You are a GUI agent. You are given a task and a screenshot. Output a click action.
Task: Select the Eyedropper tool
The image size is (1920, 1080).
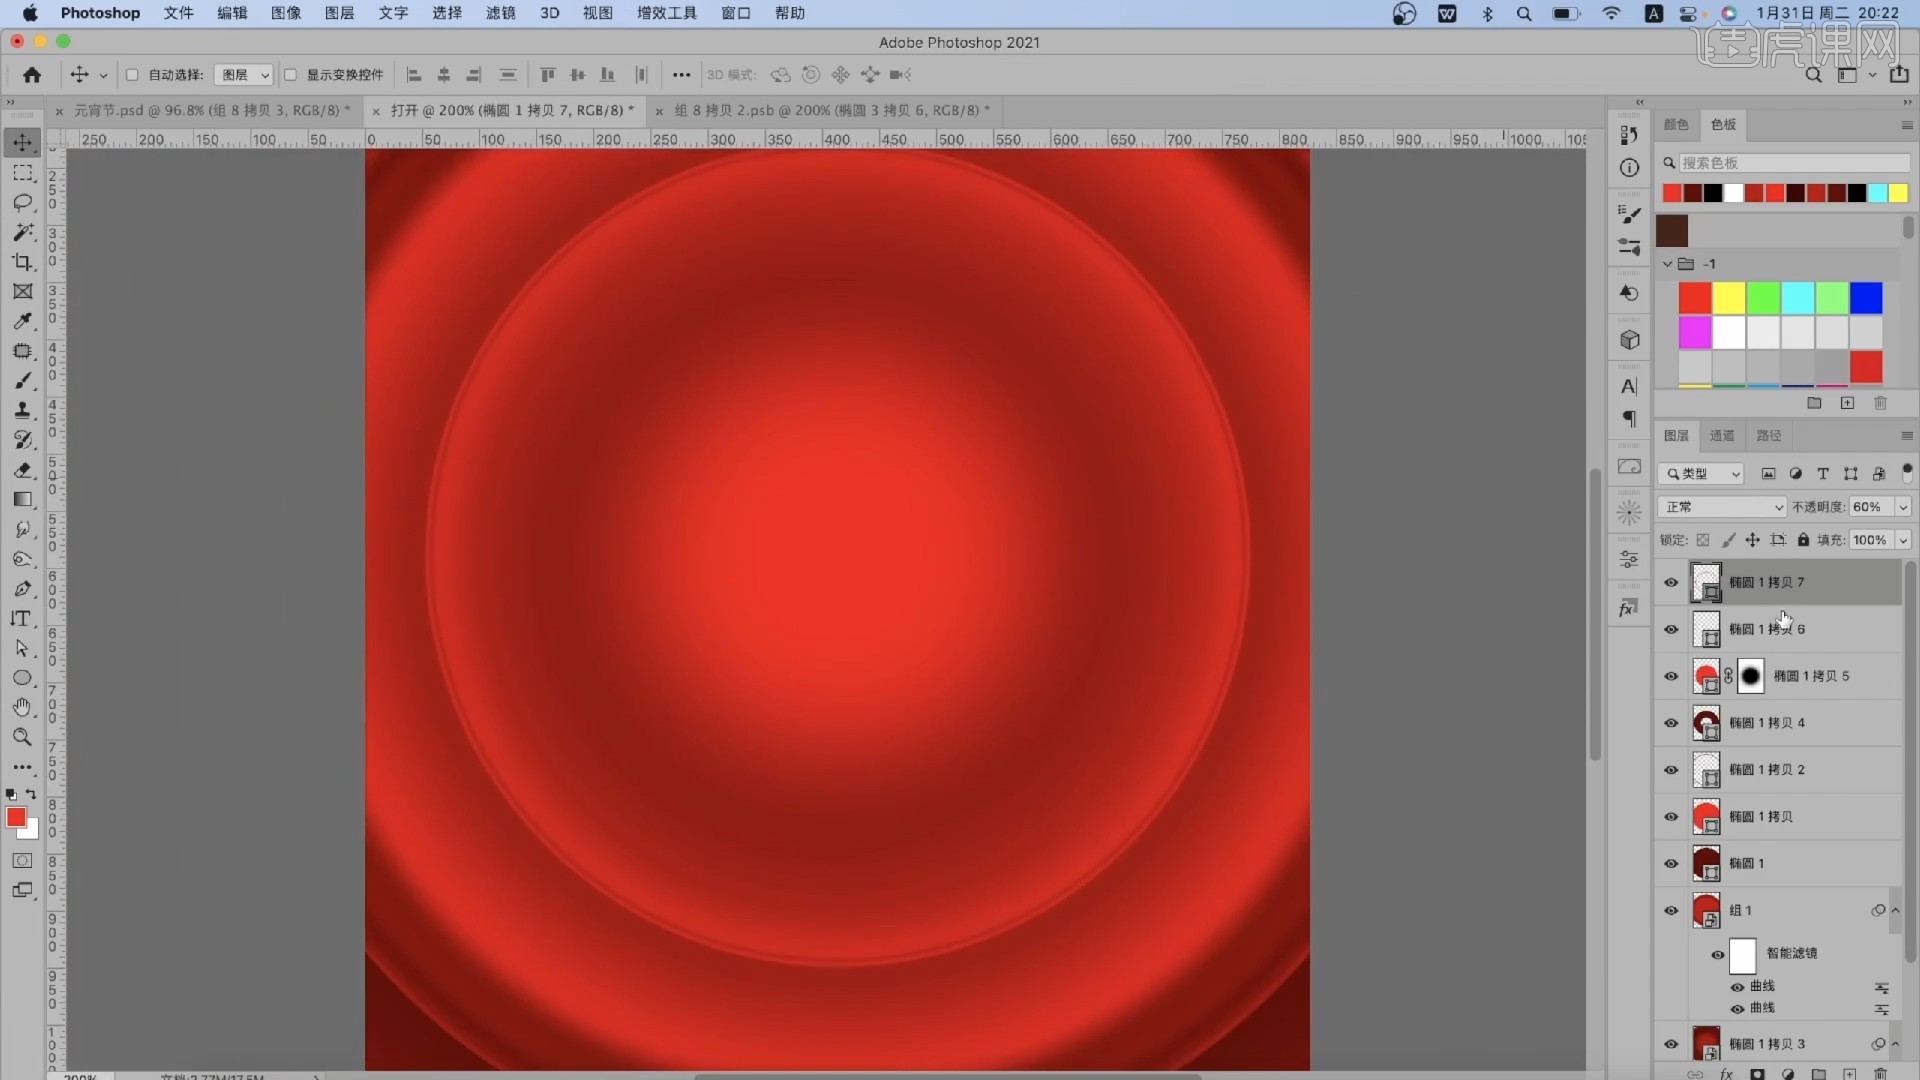pyautogui.click(x=22, y=321)
